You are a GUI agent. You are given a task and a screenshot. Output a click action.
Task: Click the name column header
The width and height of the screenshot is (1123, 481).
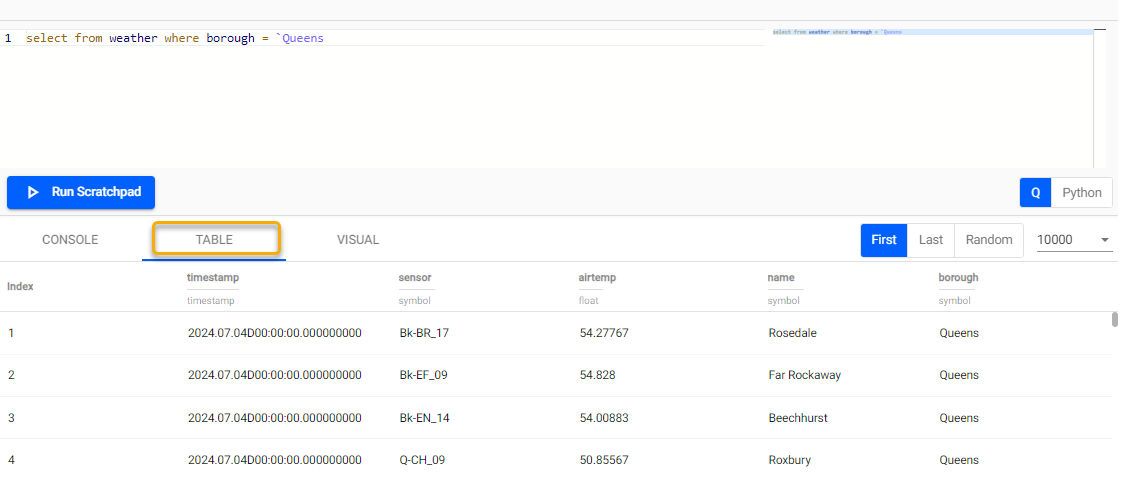point(781,278)
